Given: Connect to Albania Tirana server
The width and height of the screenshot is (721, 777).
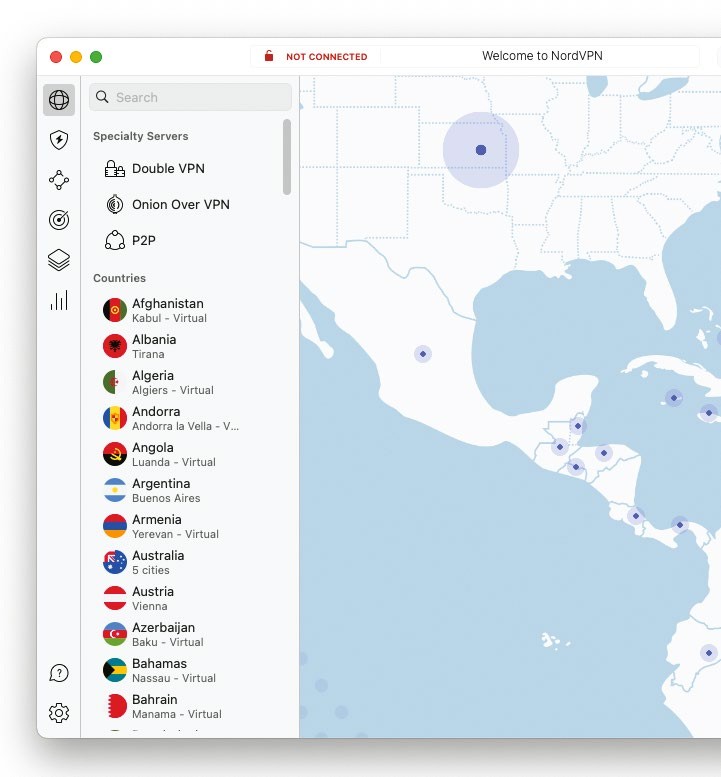Looking at the screenshot, I should (190, 346).
